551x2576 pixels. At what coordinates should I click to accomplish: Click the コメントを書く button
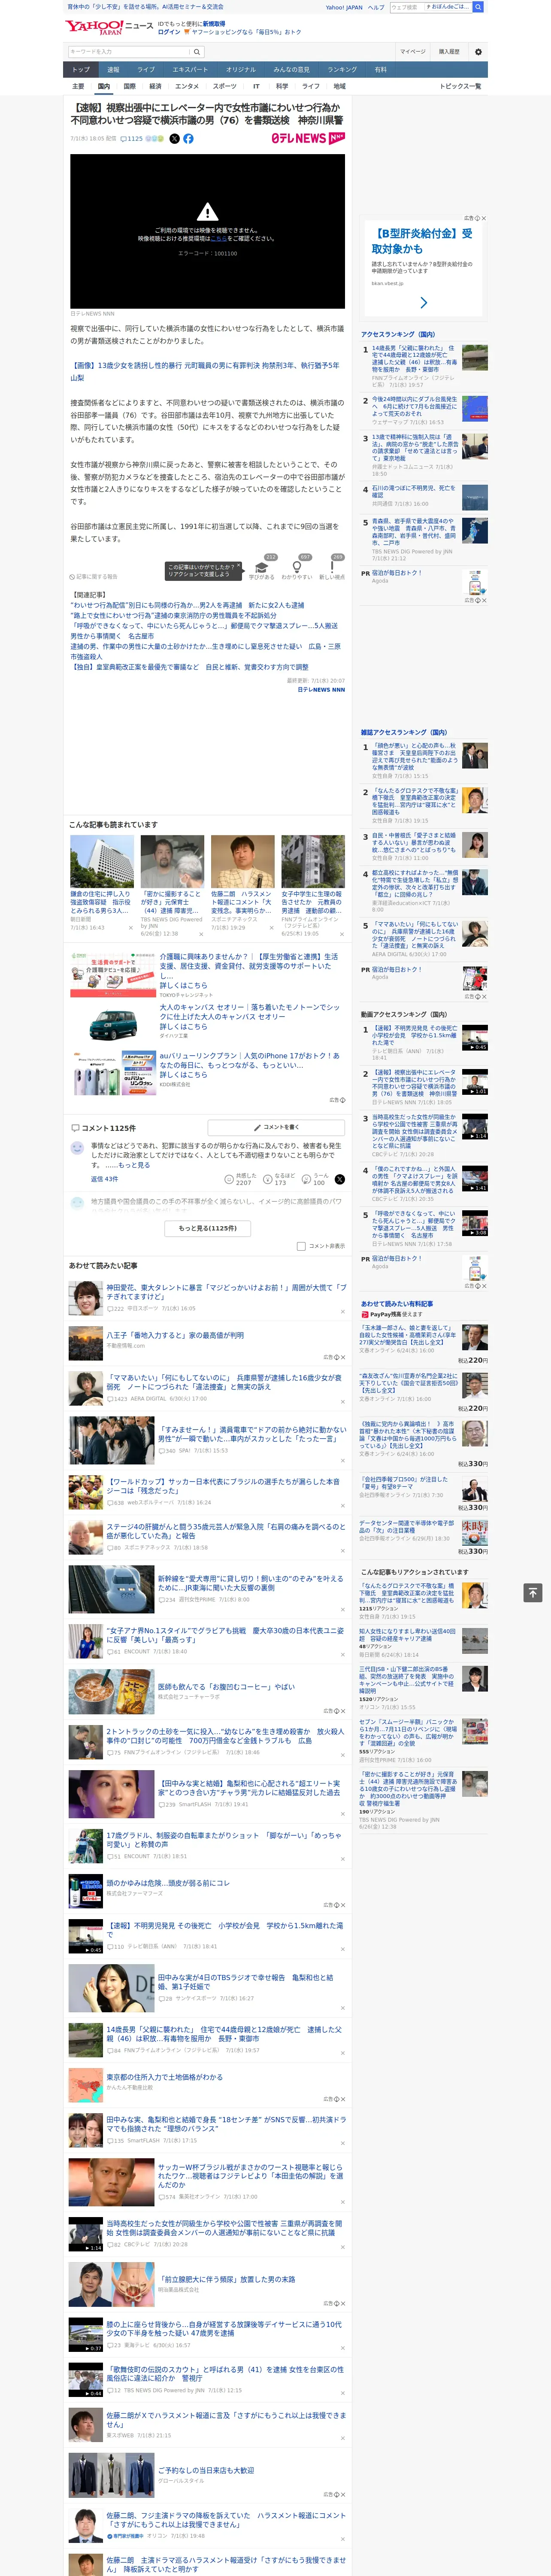click(x=277, y=1127)
